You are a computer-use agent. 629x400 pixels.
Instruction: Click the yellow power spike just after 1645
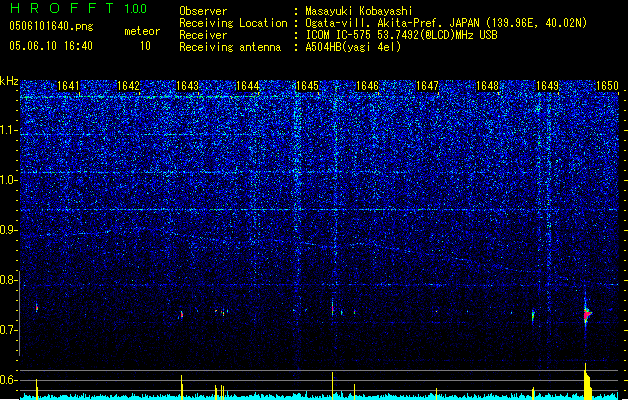[333, 386]
